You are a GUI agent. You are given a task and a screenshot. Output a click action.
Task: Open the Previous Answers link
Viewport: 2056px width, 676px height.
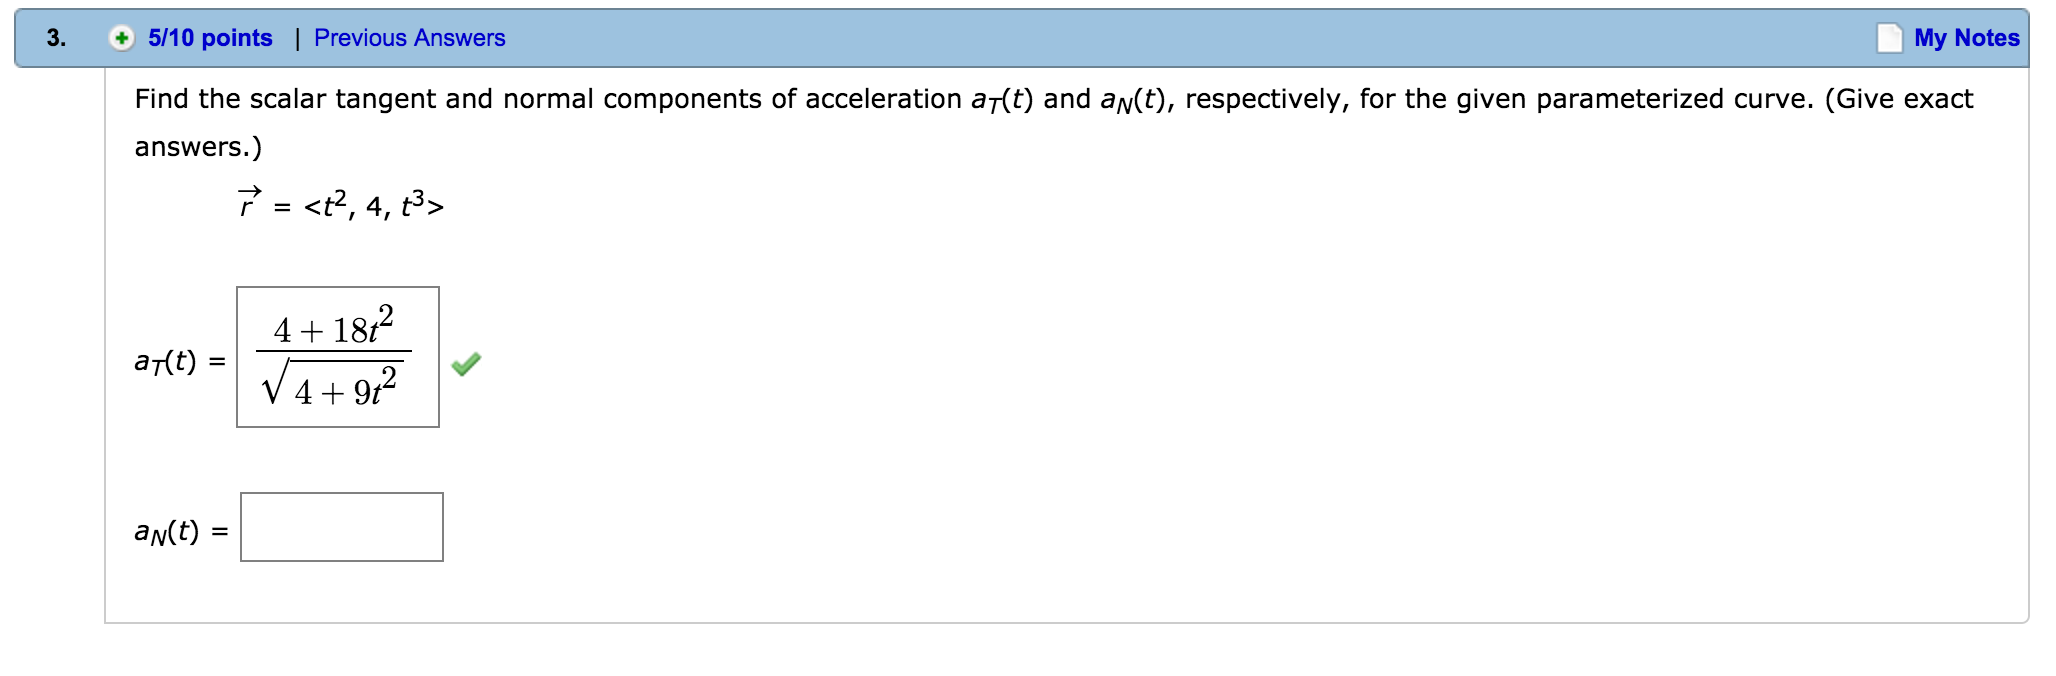pyautogui.click(x=409, y=37)
